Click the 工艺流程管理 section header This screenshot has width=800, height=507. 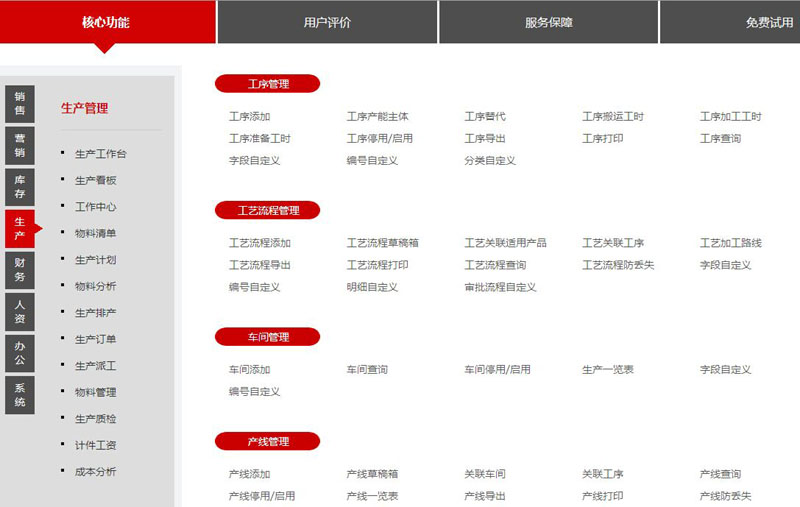[x=267, y=210]
